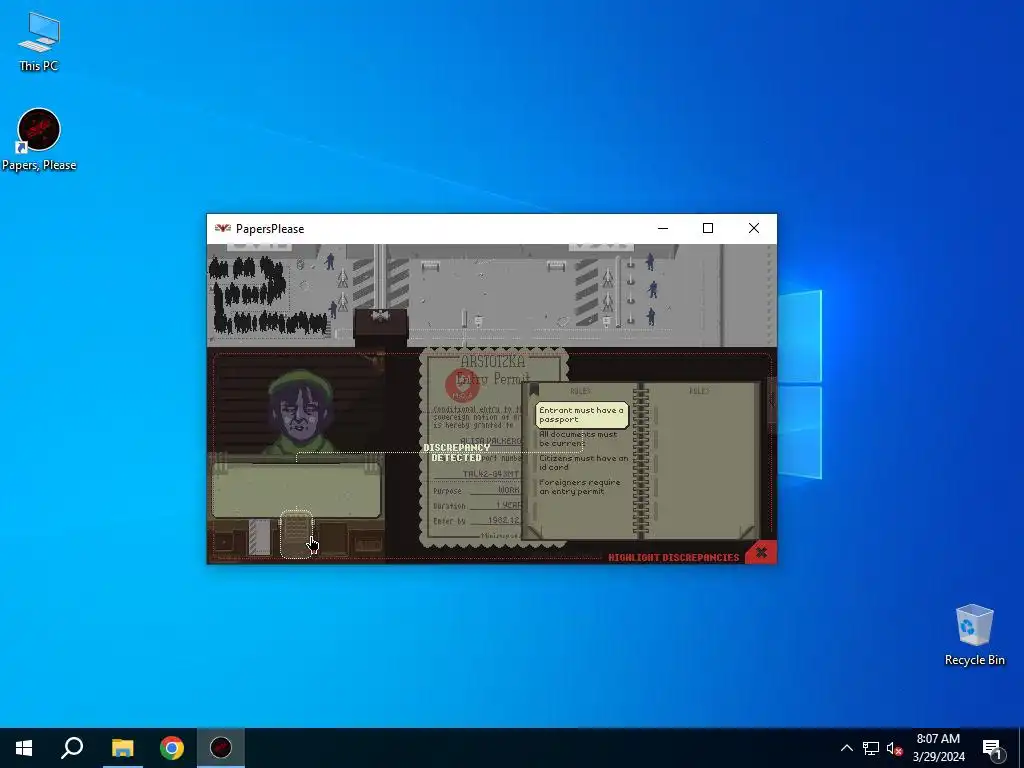Select the Duration 1 YEAR field

point(477,505)
